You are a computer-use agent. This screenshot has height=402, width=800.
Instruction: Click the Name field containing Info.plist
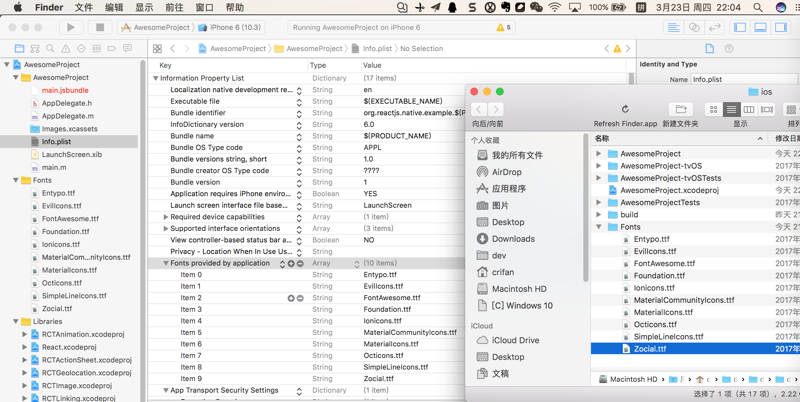(x=744, y=80)
